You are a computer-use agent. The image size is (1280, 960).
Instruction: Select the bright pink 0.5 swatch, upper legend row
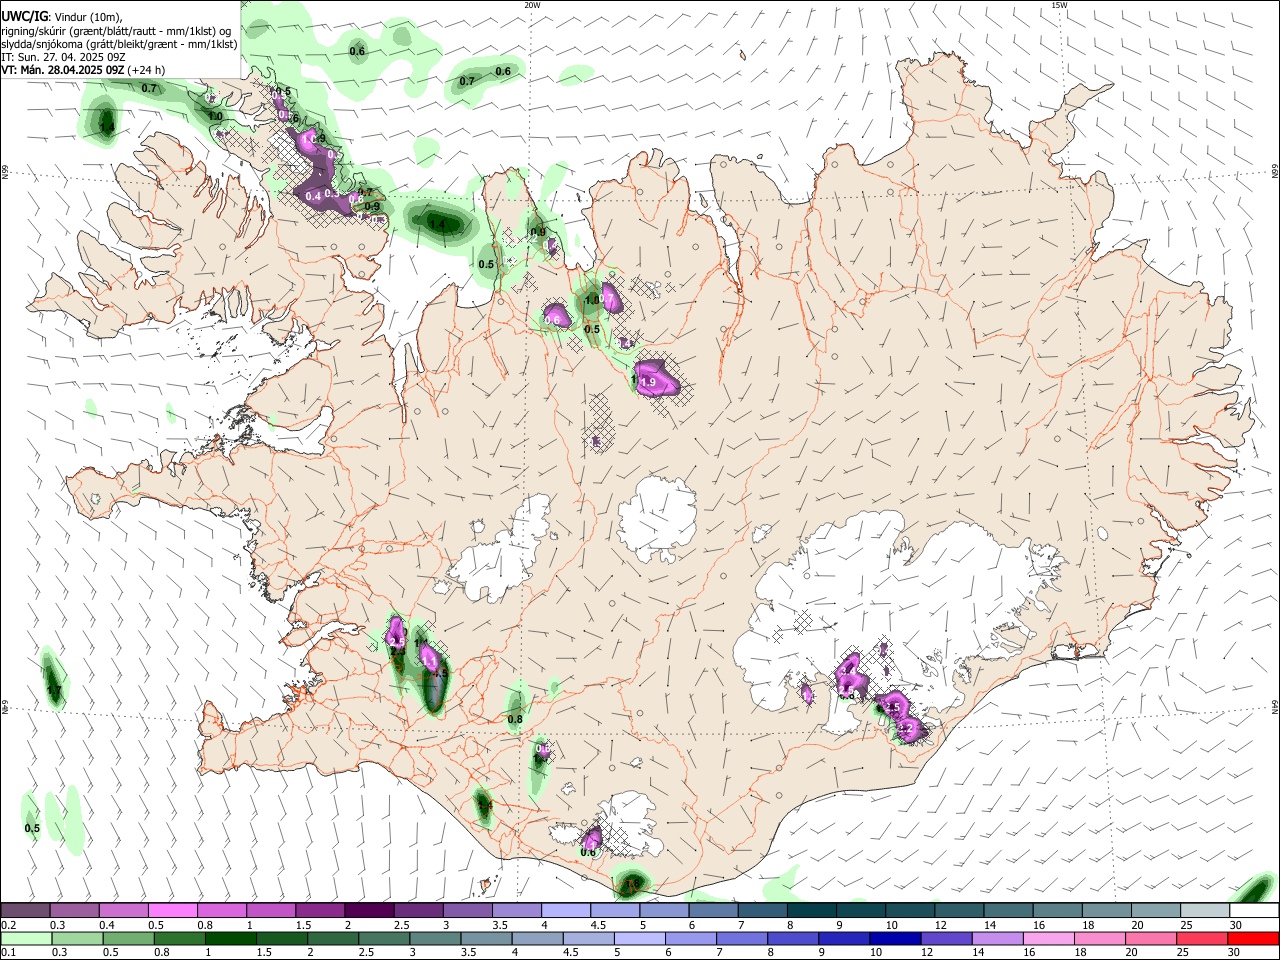tap(172, 911)
